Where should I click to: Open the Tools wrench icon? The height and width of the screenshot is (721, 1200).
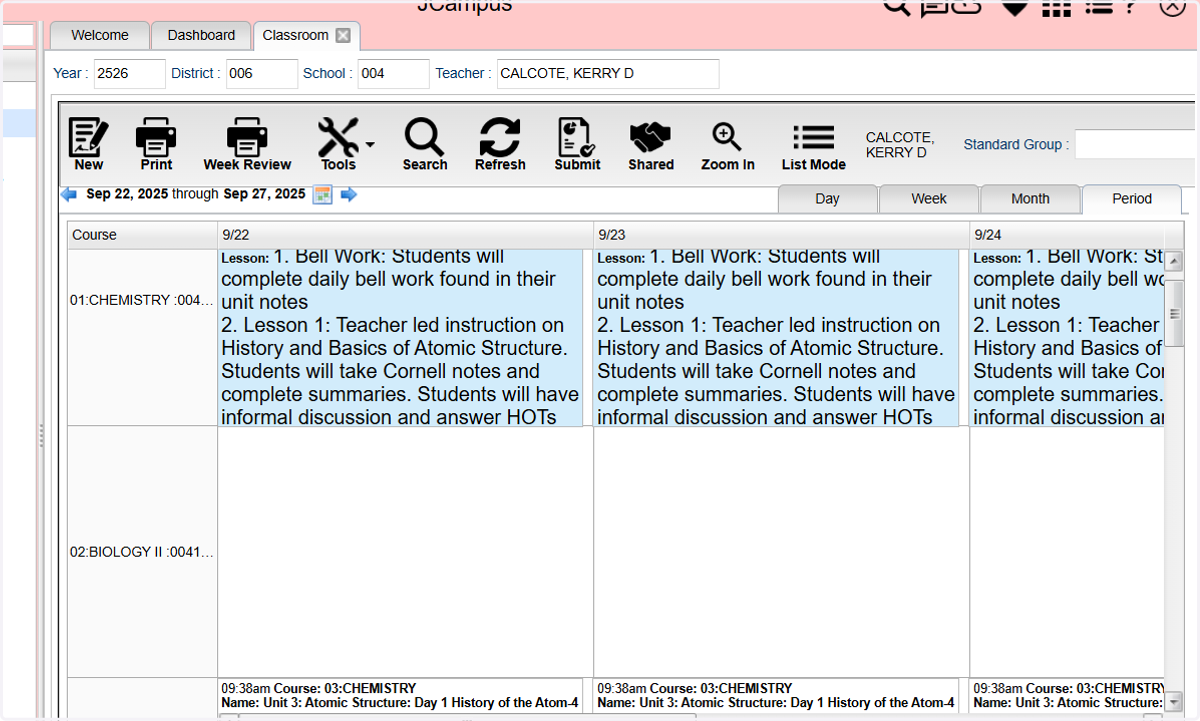(338, 144)
